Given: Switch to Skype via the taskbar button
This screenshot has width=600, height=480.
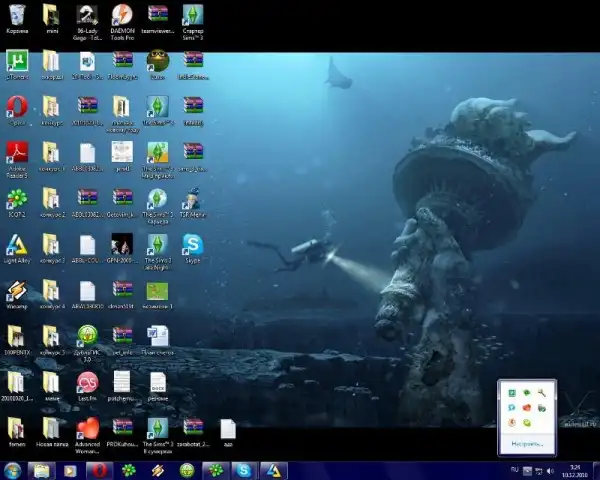Looking at the screenshot, I should pyautogui.click(x=244, y=470).
